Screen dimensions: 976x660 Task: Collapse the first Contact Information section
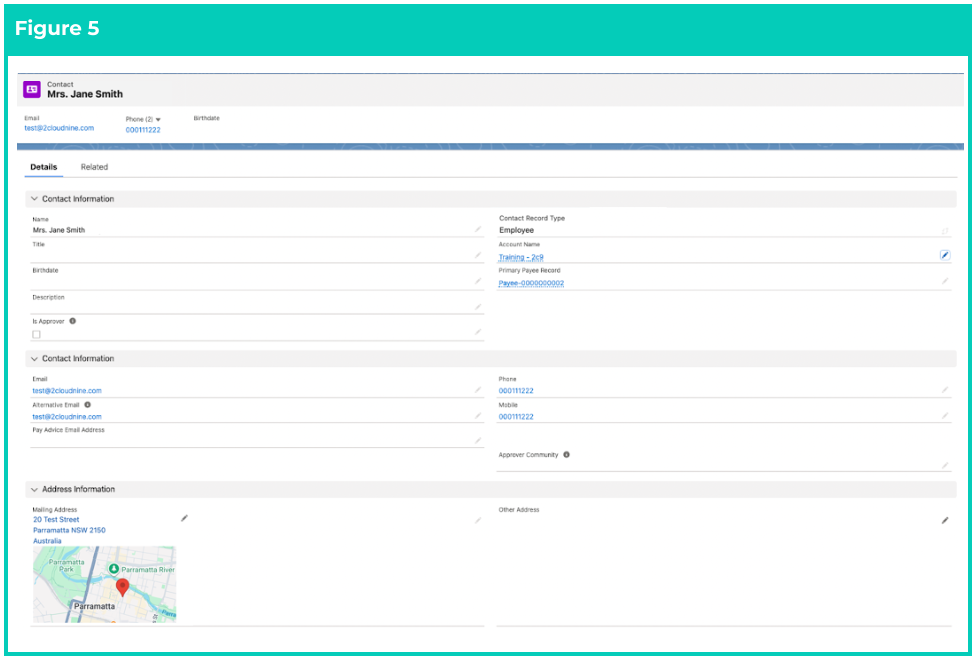pos(34,199)
